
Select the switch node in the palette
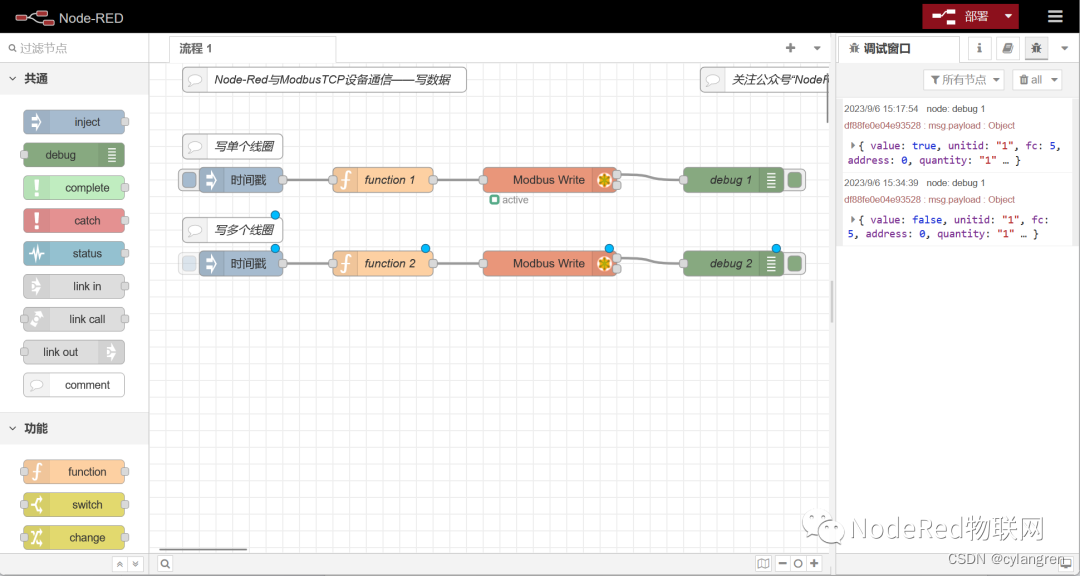tap(73, 504)
